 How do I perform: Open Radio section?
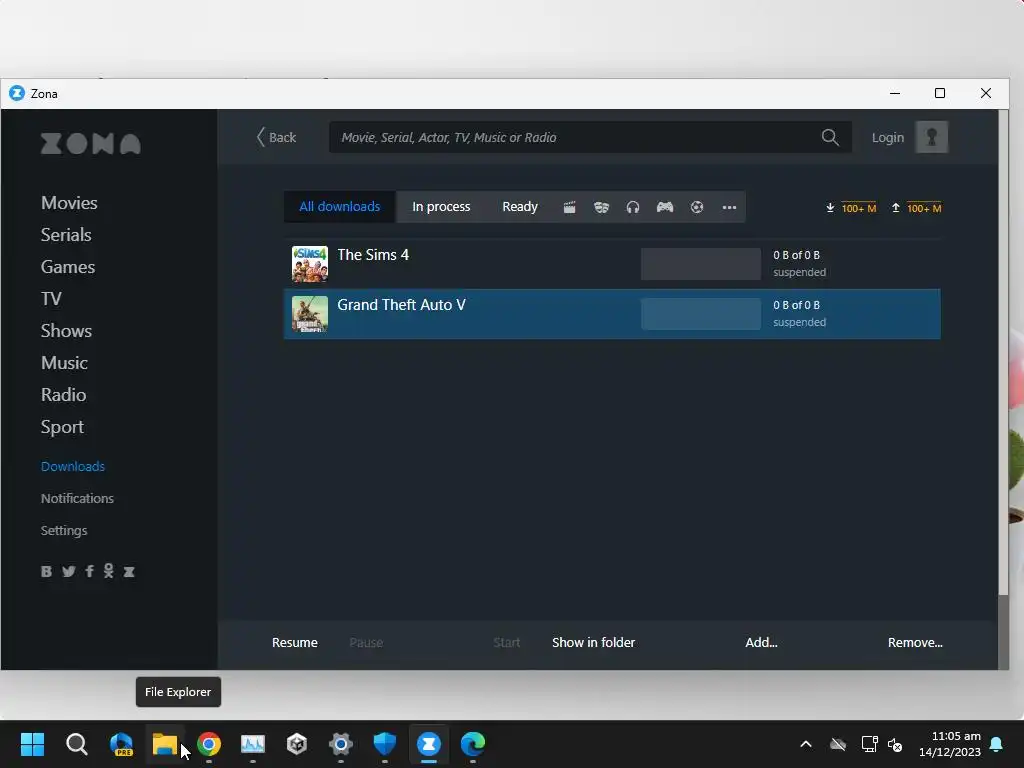click(x=63, y=394)
